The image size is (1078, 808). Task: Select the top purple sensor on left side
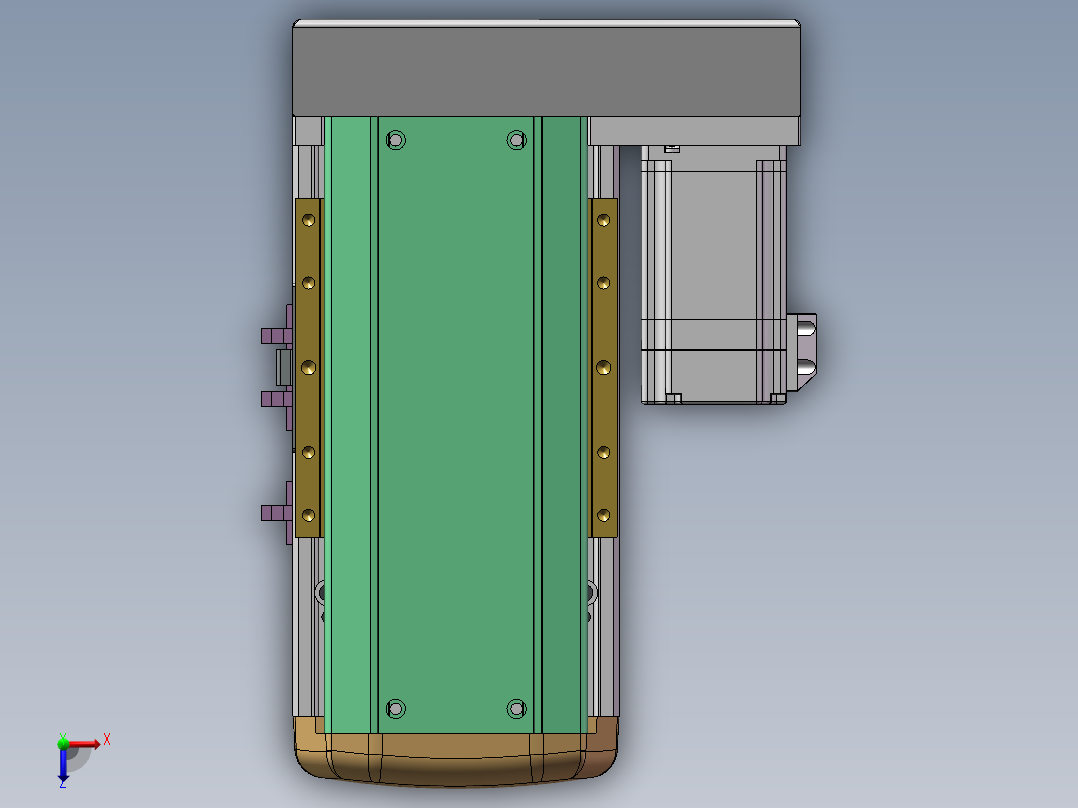[x=272, y=334]
